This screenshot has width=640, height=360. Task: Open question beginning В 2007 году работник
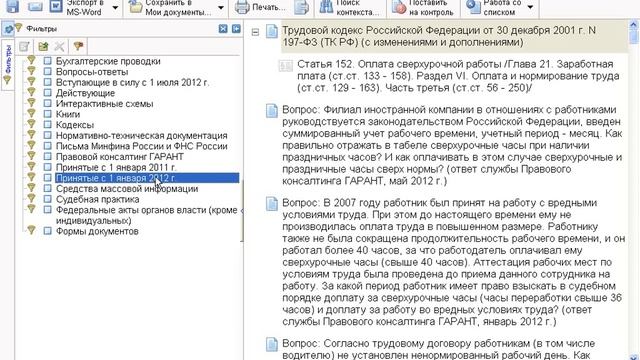(453, 262)
